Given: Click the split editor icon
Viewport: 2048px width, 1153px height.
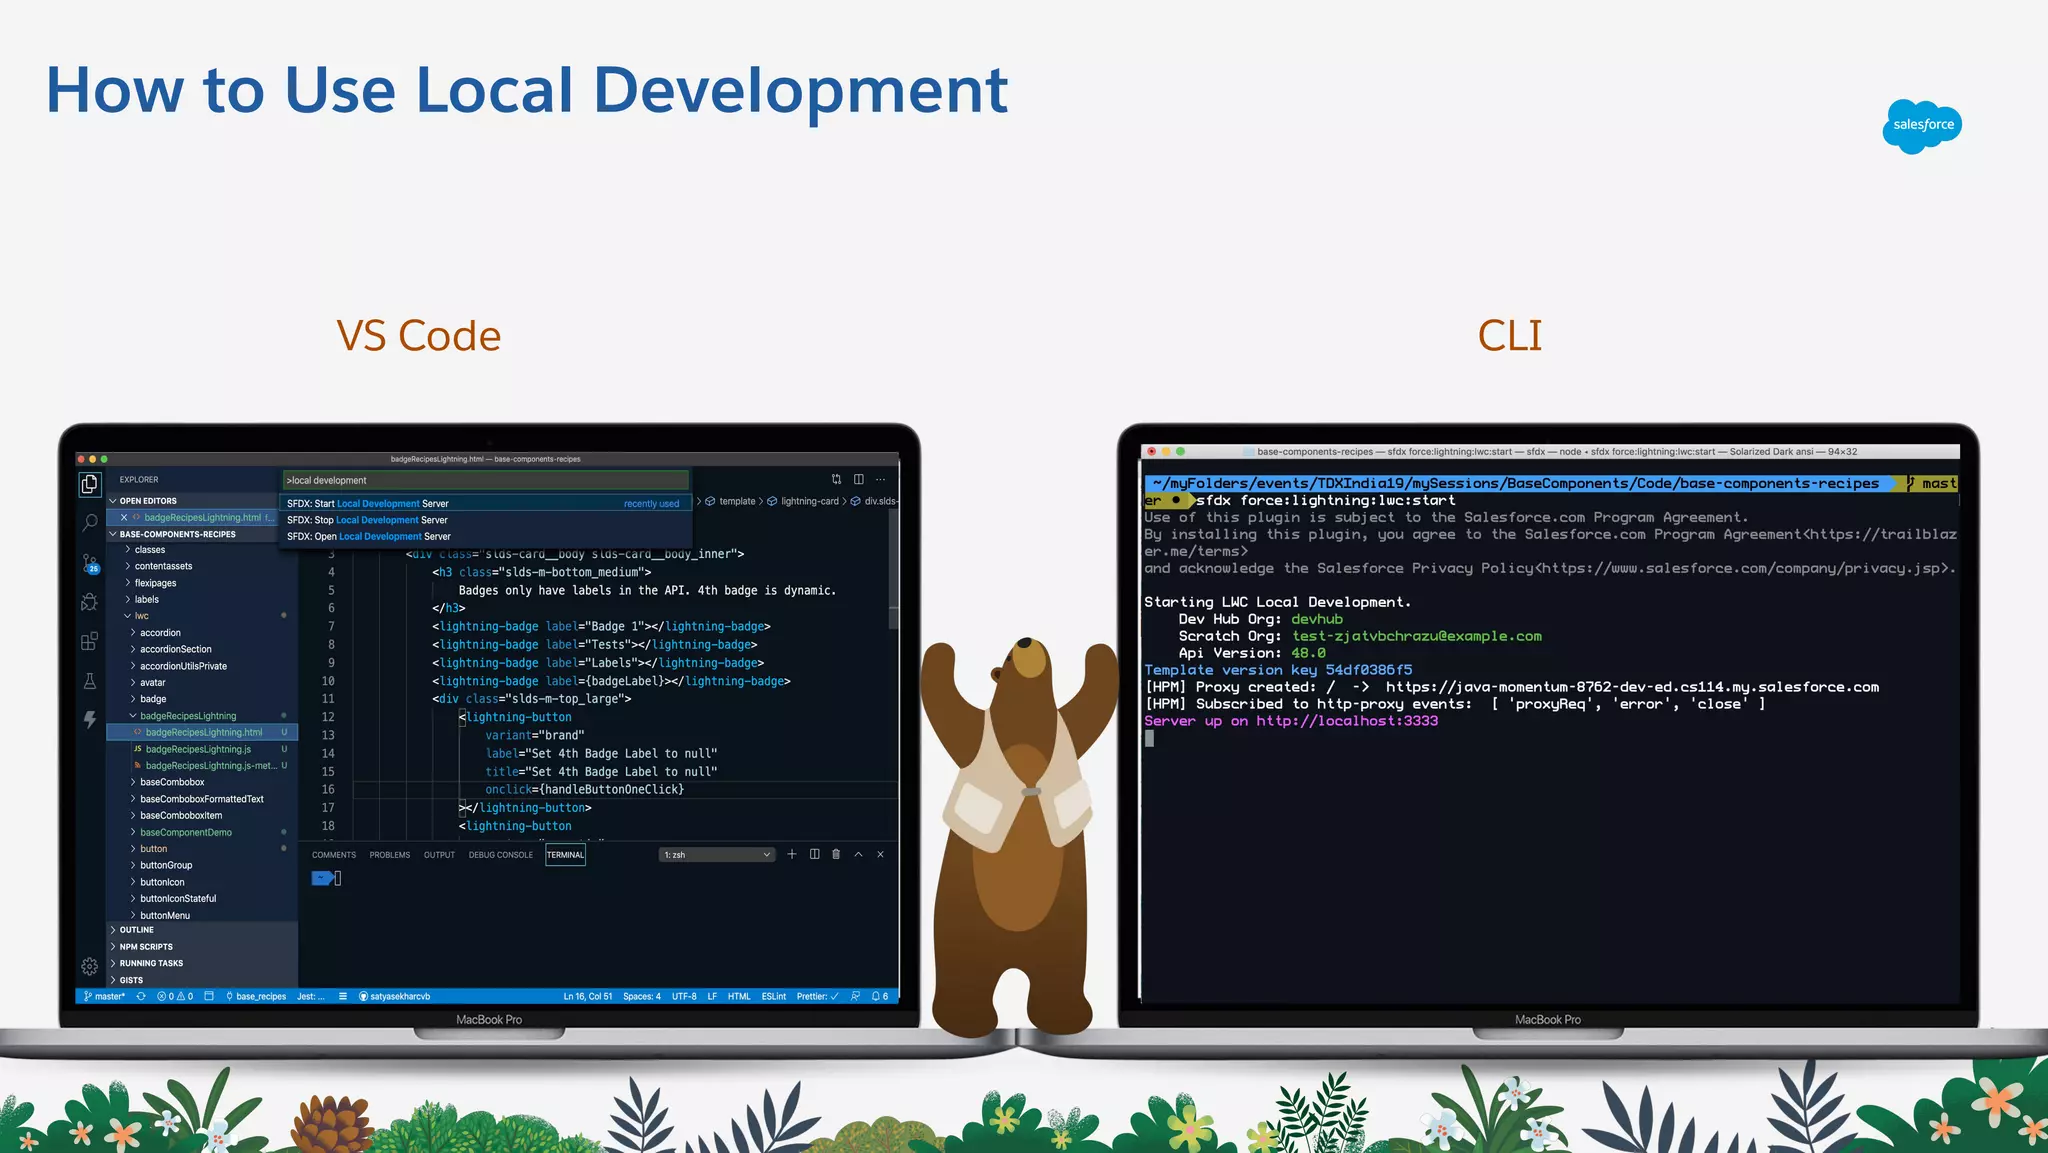Looking at the screenshot, I should tap(858, 480).
